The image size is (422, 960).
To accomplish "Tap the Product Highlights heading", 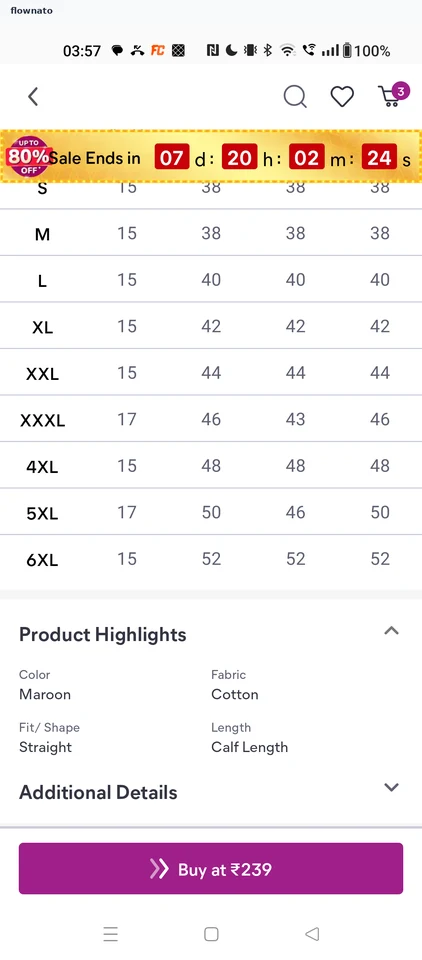I will tap(102, 634).
